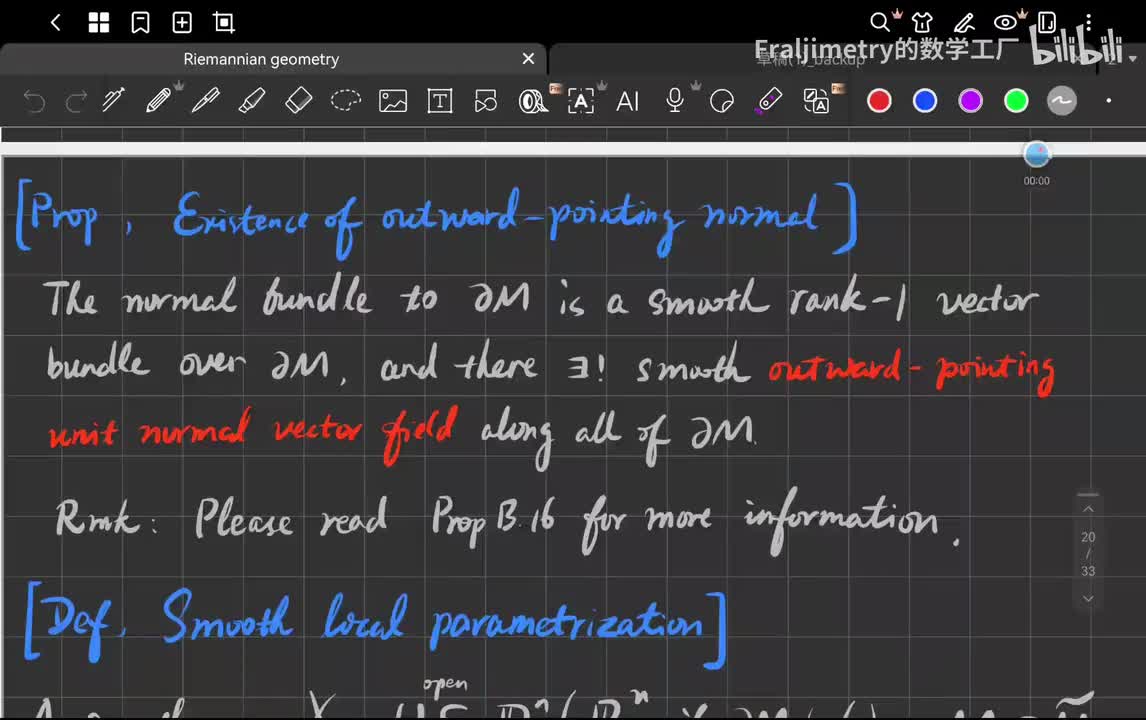Add a new page
The image size is (1146, 720).
click(182, 23)
